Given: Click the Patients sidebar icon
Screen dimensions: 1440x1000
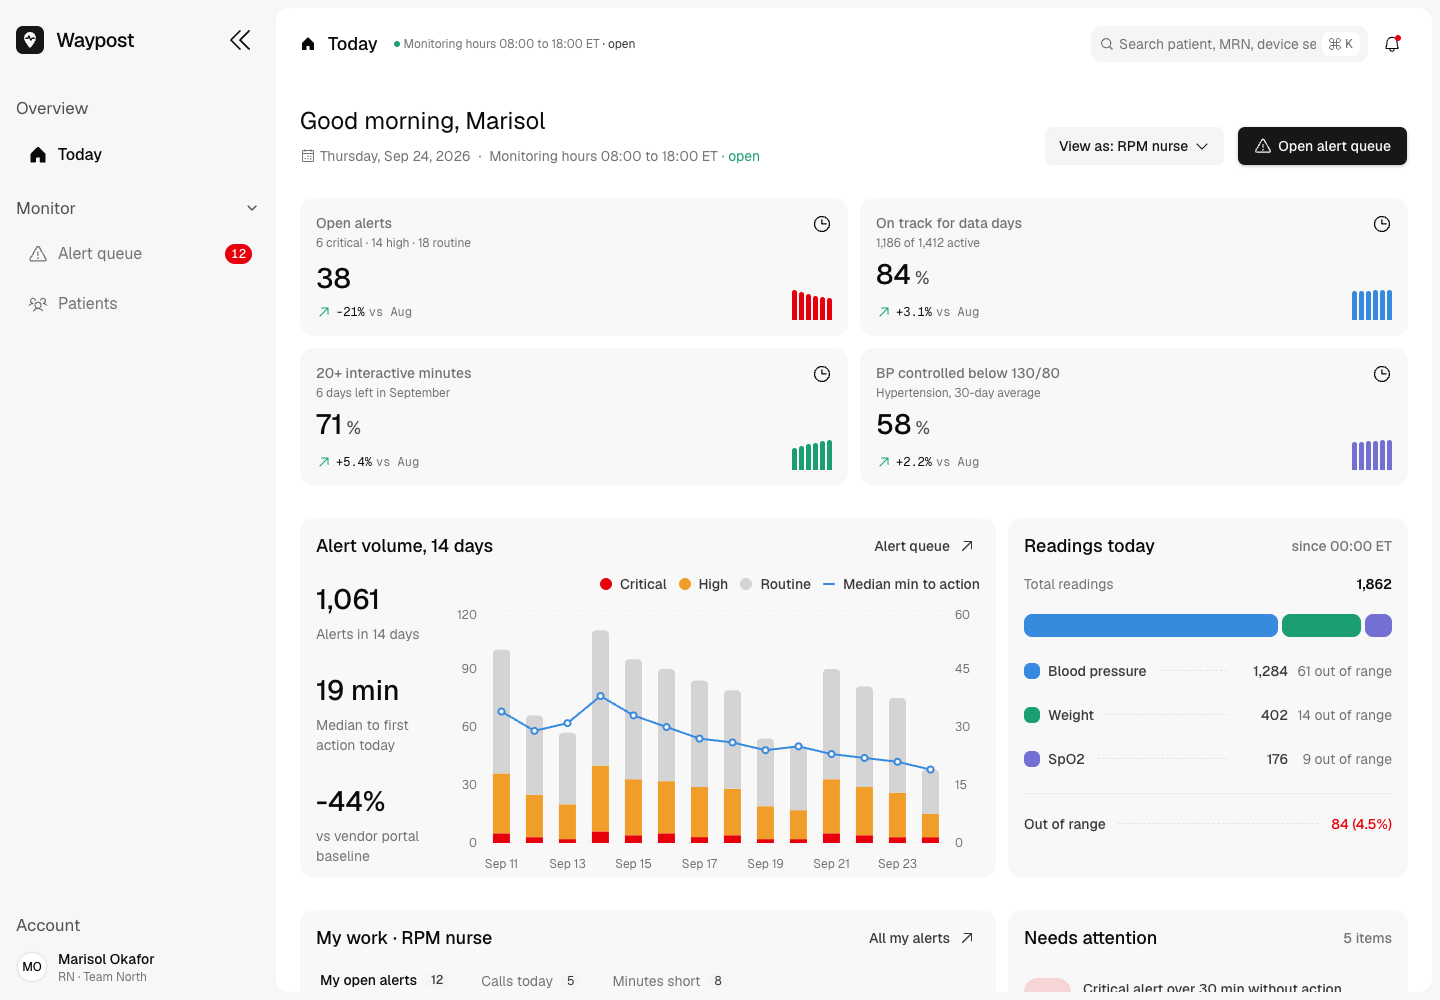Looking at the screenshot, I should click(x=38, y=304).
